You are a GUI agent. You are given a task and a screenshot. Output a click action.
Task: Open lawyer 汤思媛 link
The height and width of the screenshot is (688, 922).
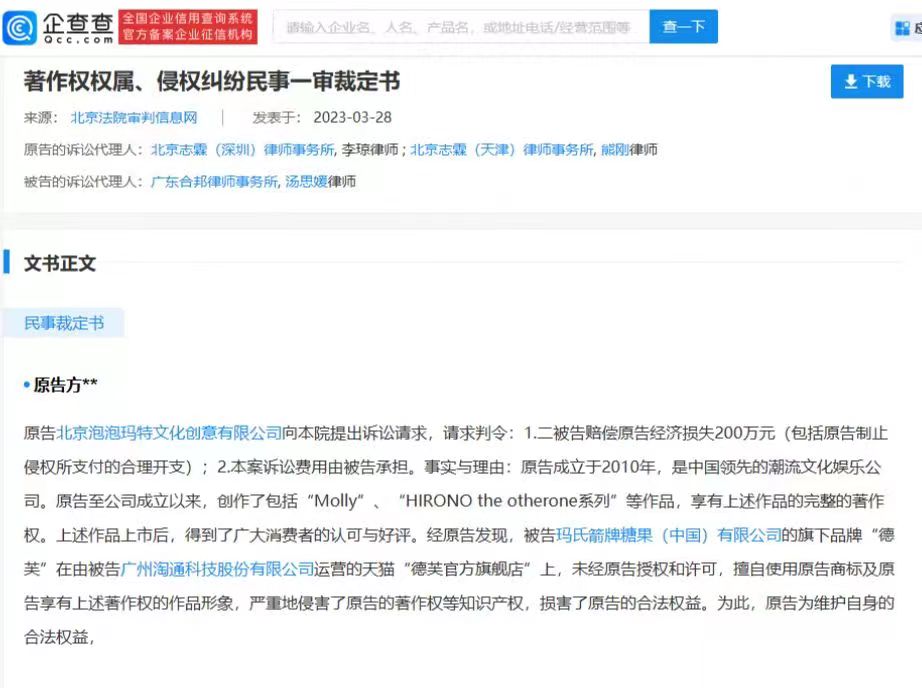tap(306, 182)
